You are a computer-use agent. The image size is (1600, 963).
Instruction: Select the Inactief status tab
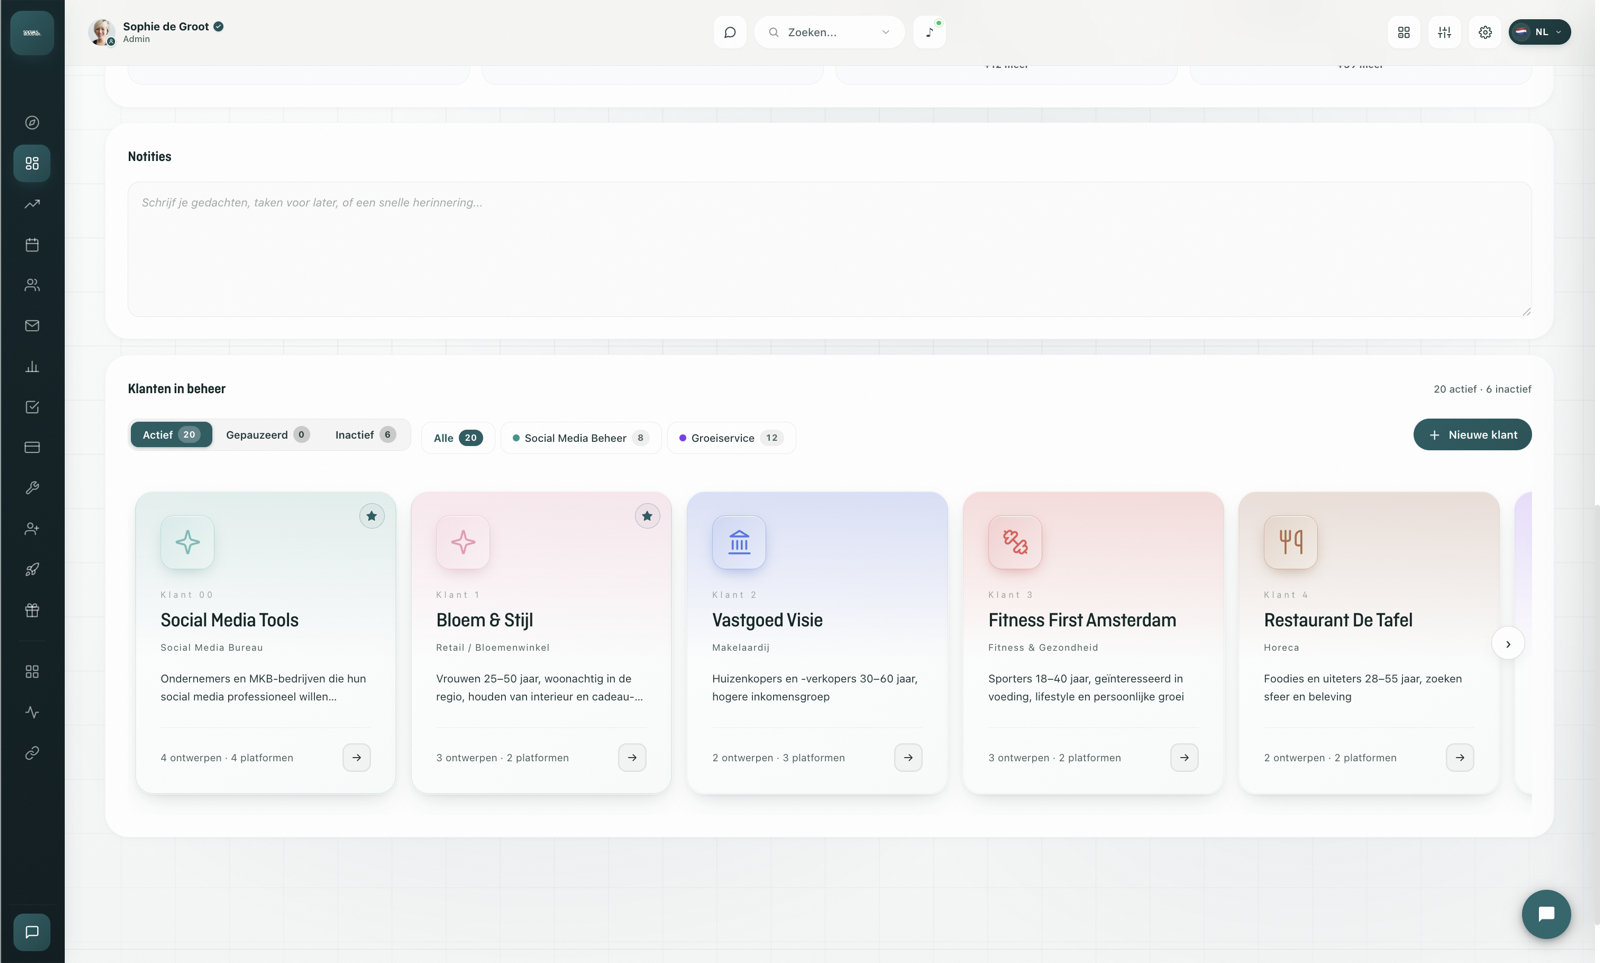(x=365, y=435)
